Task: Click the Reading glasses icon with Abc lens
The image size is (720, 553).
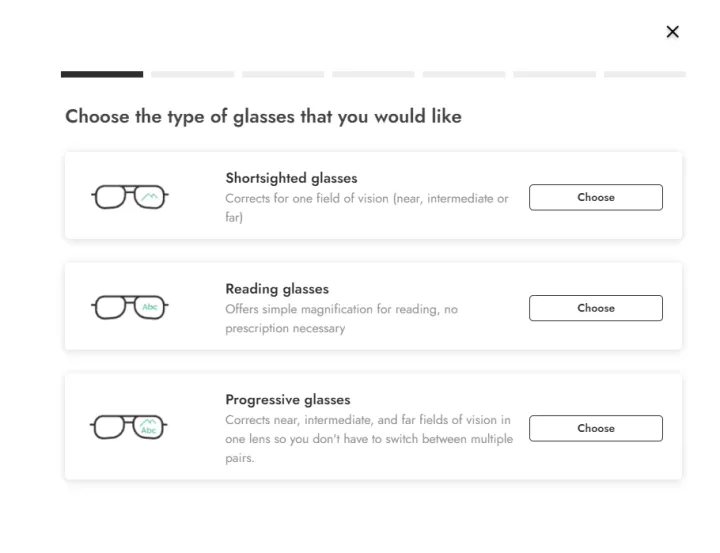Action: pos(130,308)
